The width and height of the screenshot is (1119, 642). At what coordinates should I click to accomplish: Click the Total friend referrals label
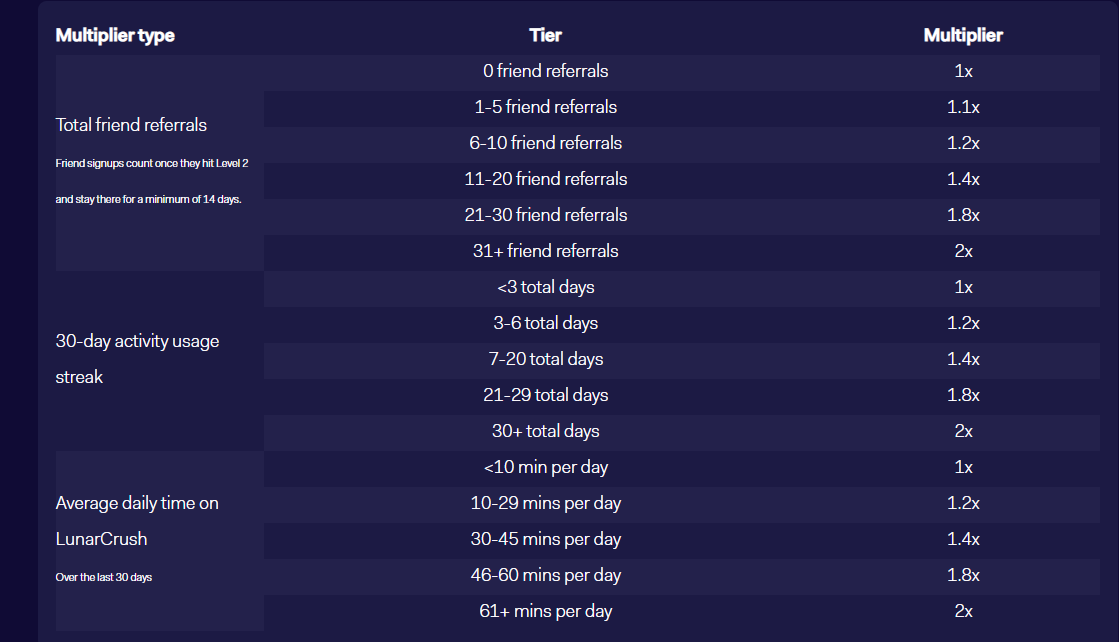point(131,126)
